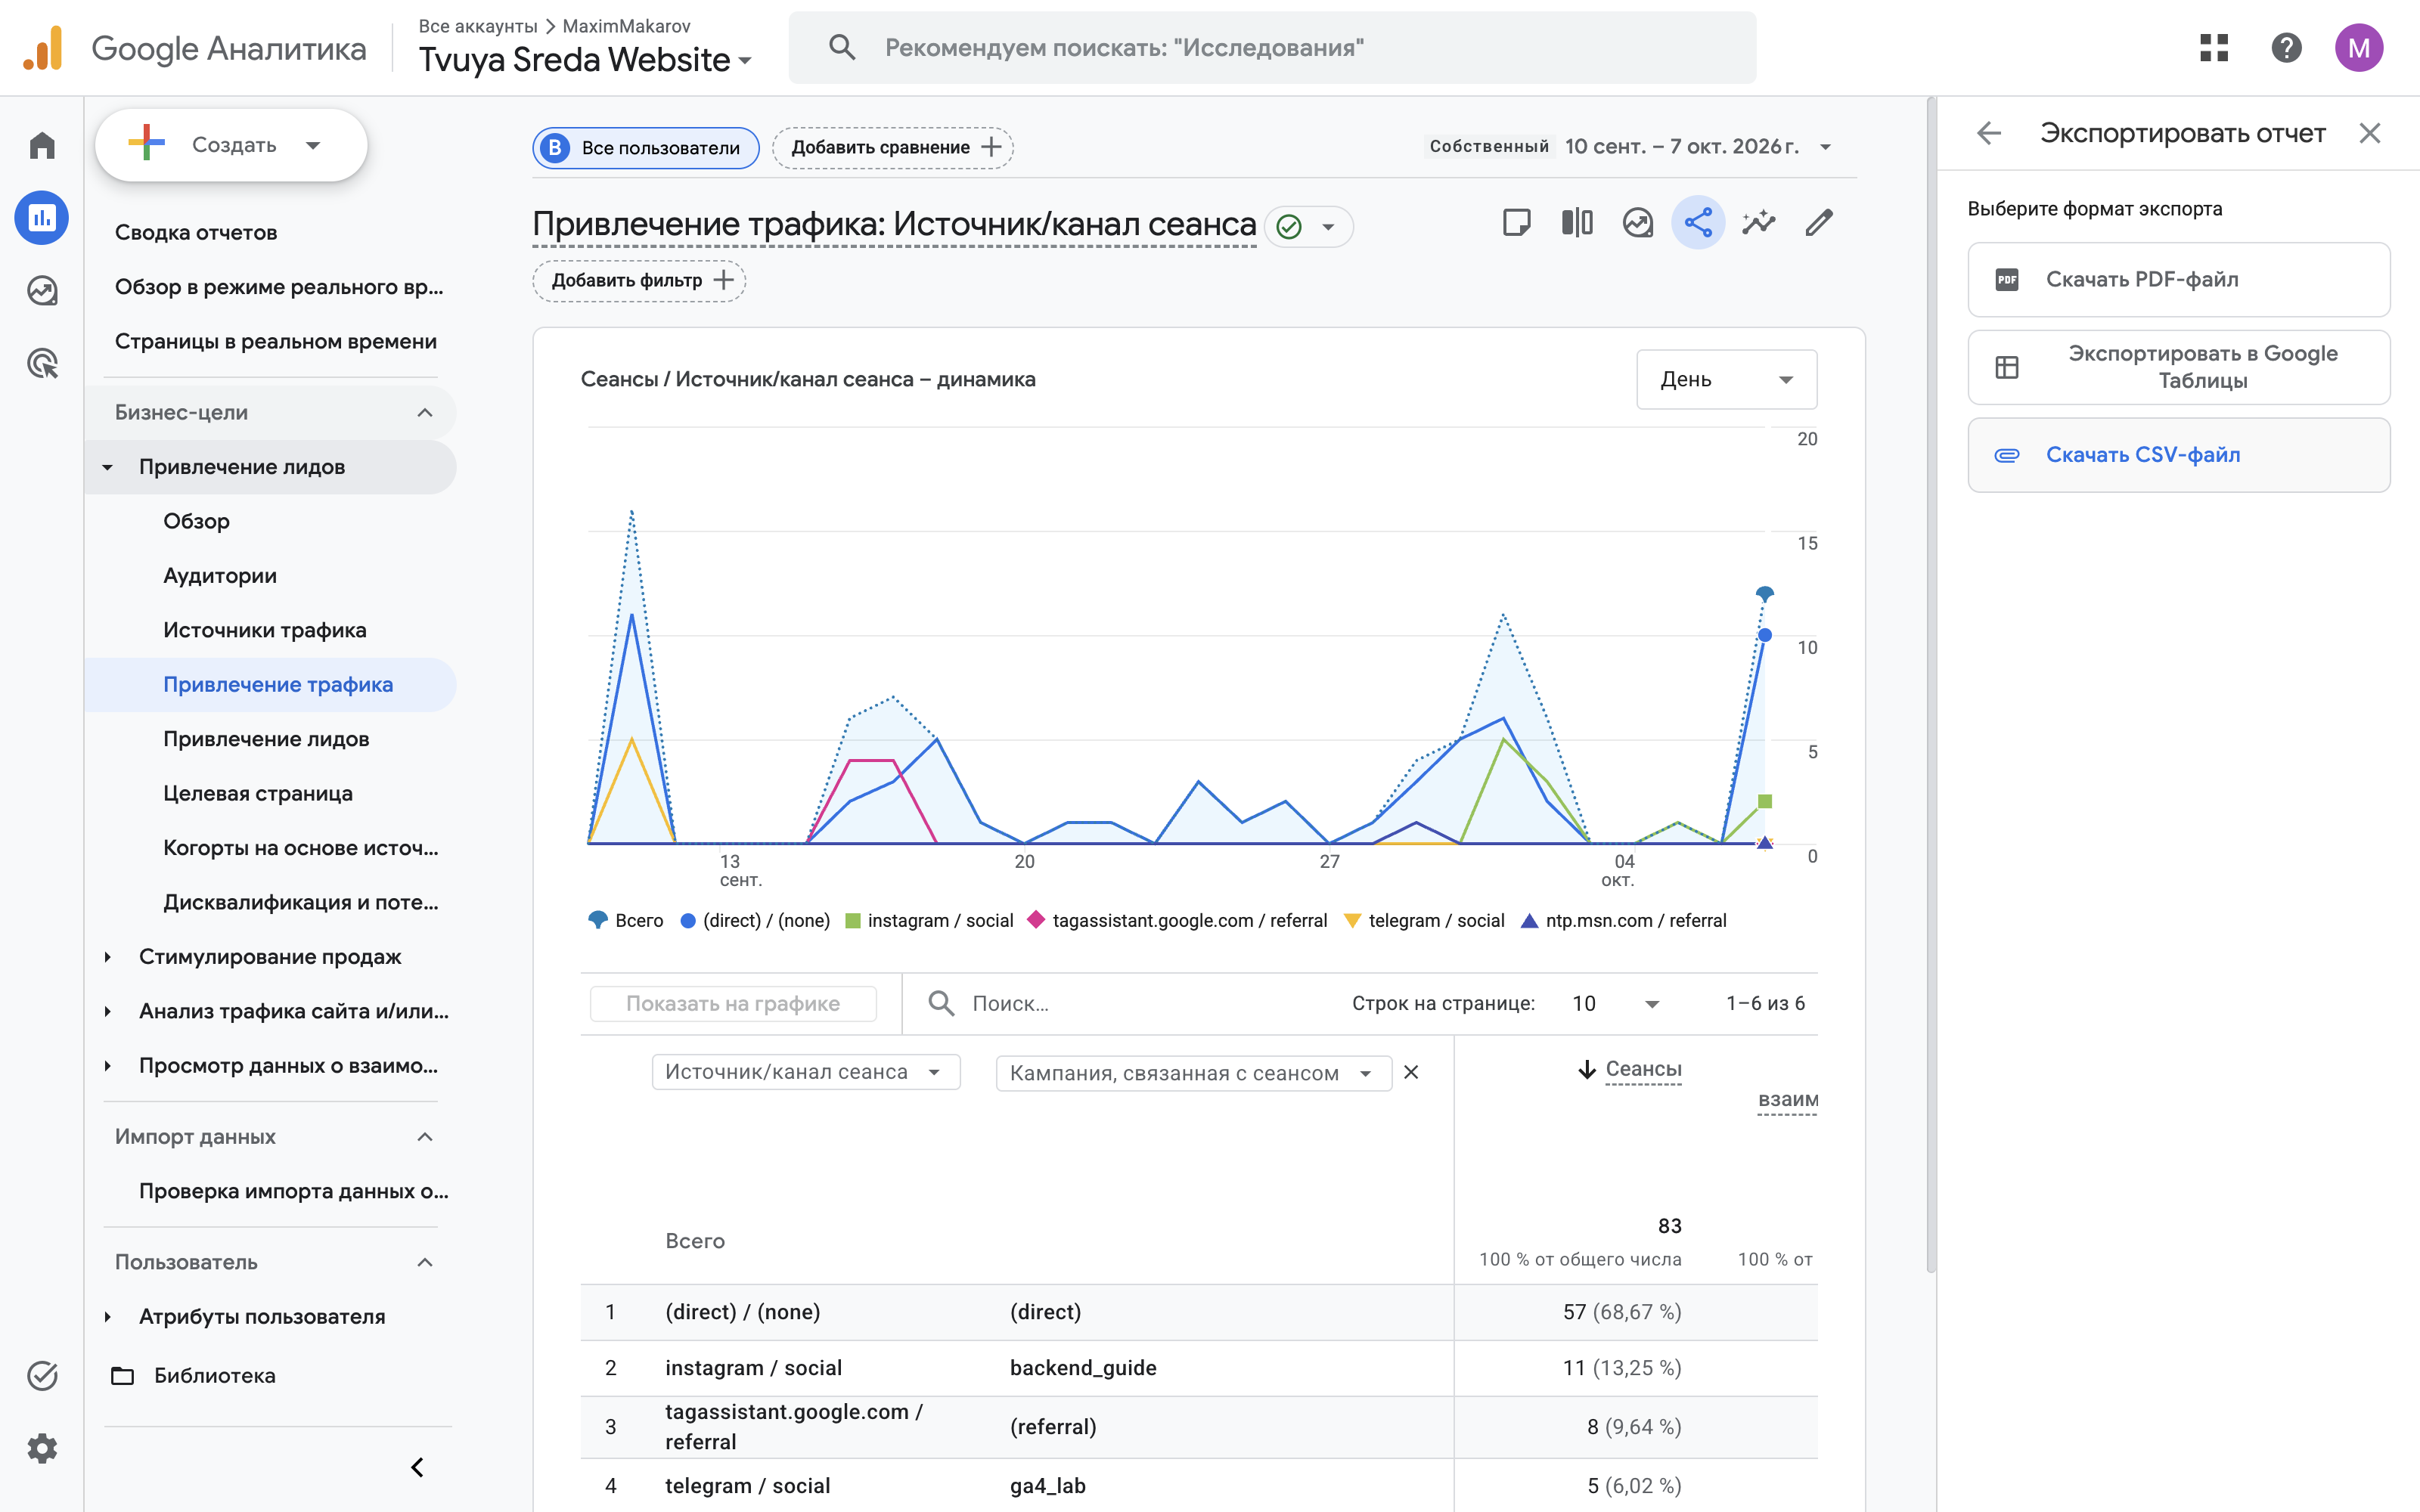2420x1512 pixels.
Task: Click the share report icon
Action: [x=1698, y=222]
